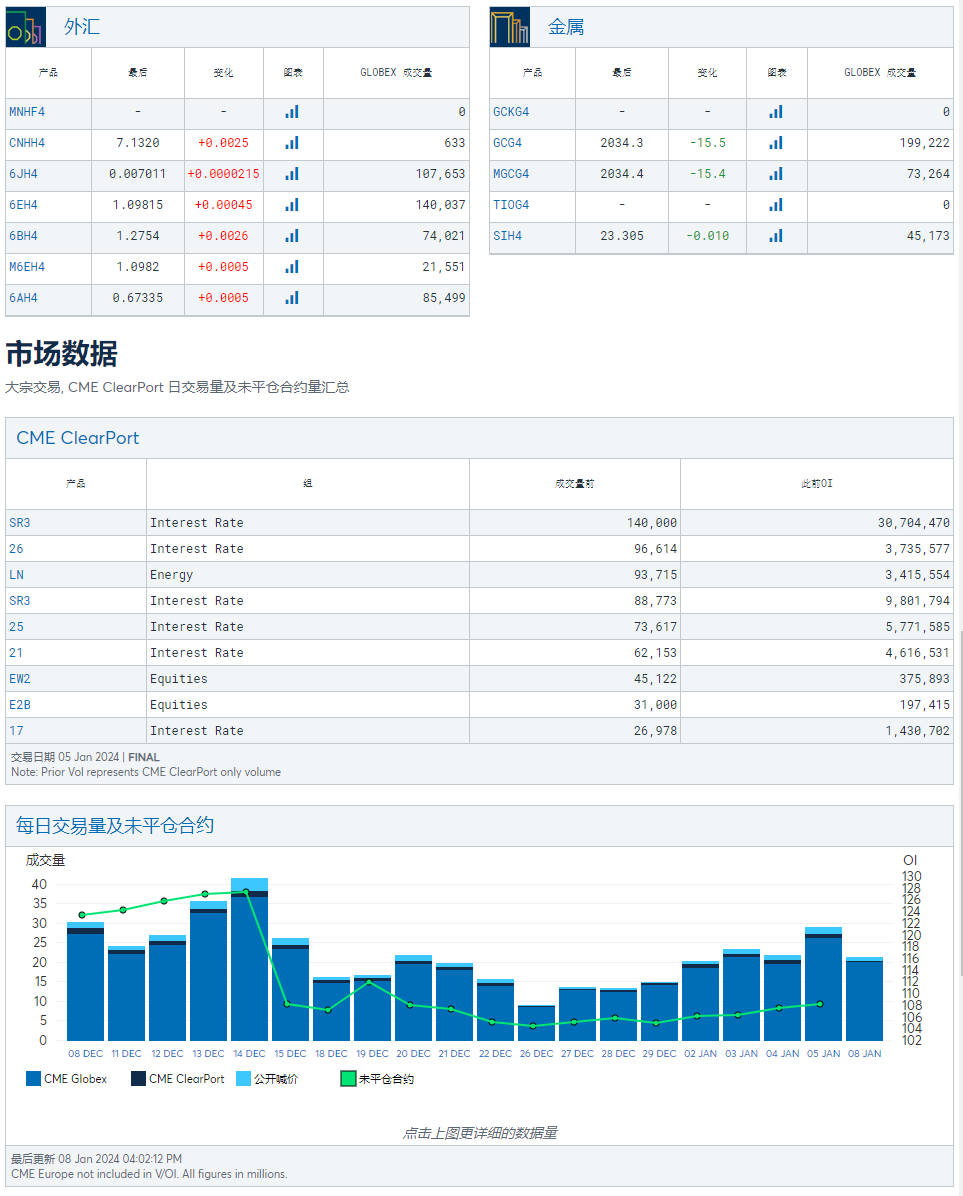Open 每日交易量及未平仓合约 heading link
Image resolution: width=963 pixels, height=1196 pixels.
click(114, 825)
